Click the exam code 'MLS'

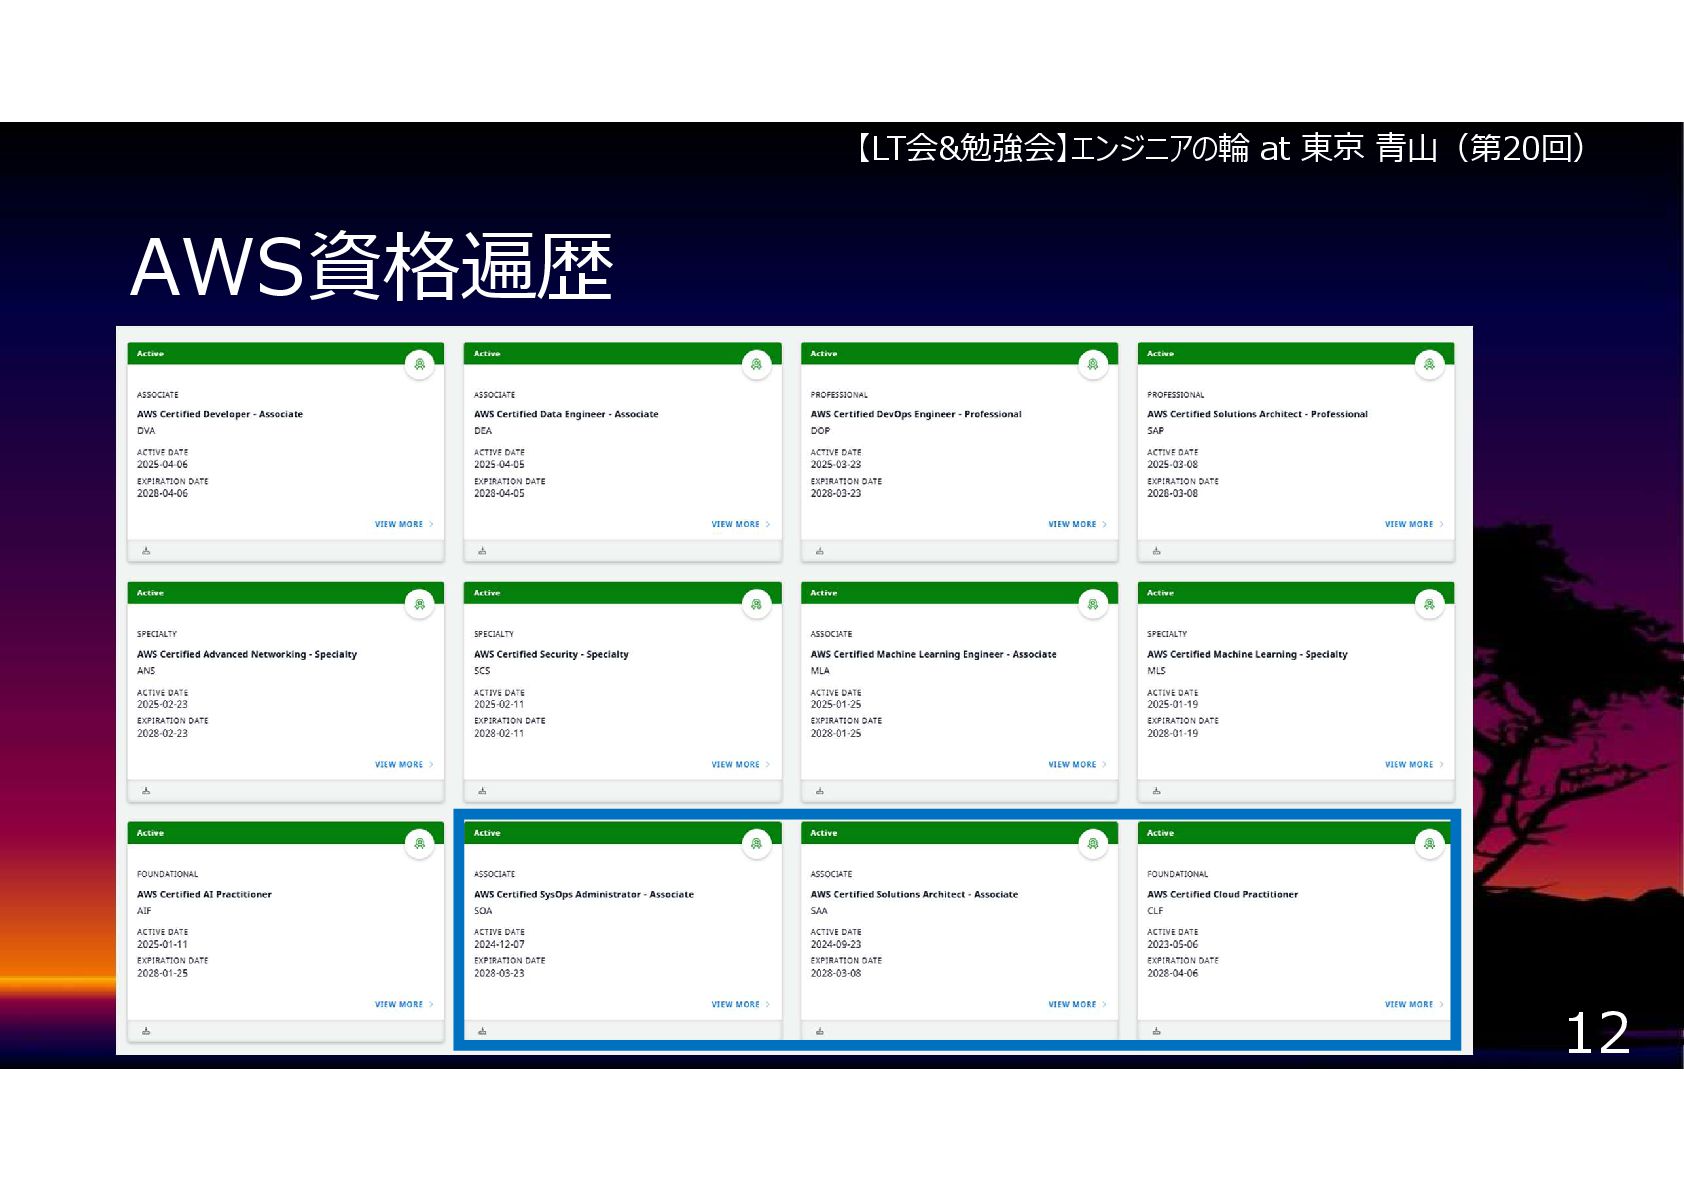(1156, 671)
